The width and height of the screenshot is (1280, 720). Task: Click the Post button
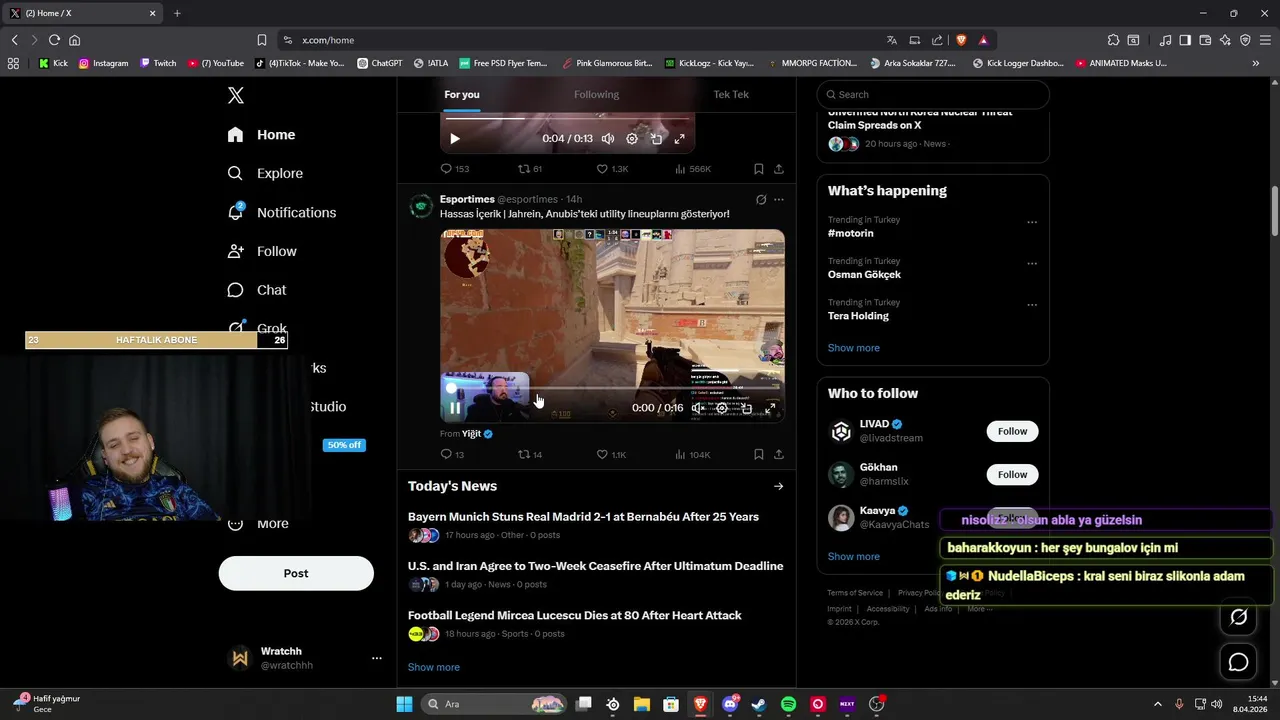coord(296,573)
